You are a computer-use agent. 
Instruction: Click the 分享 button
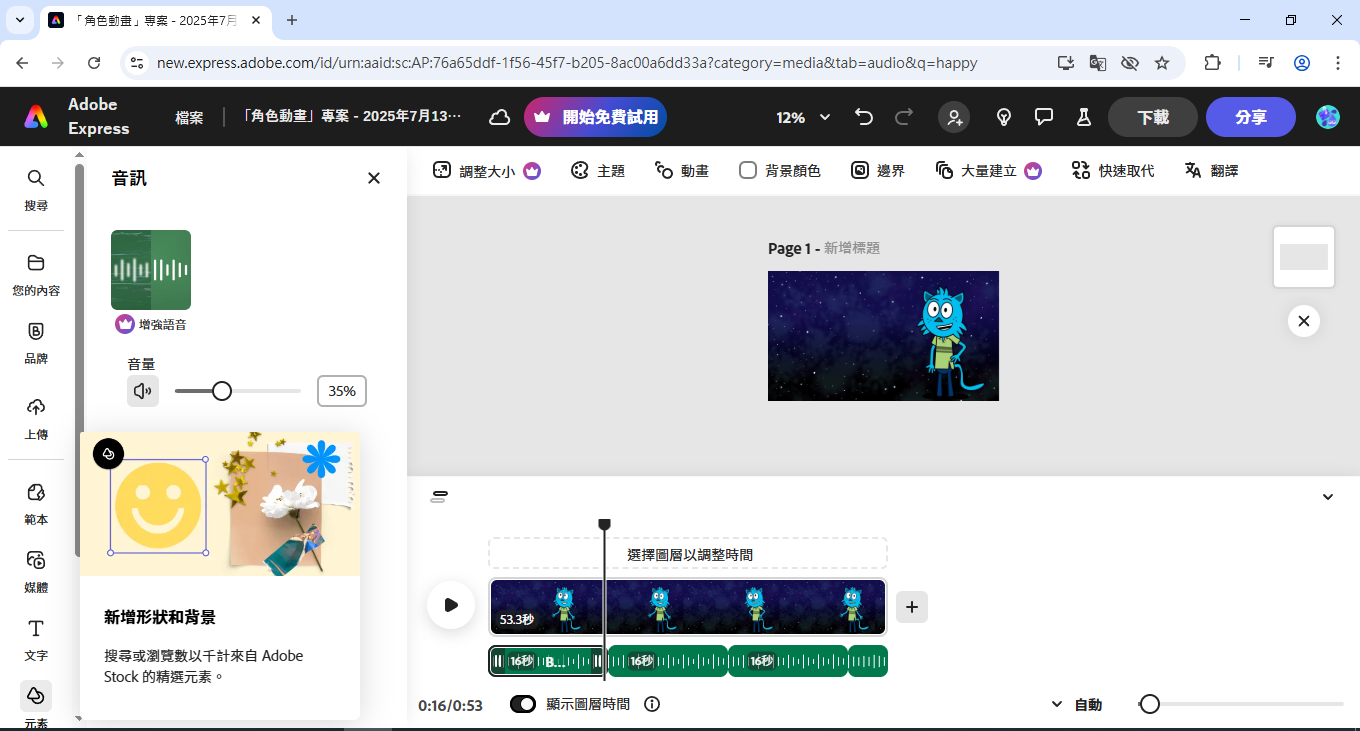[x=1250, y=117]
